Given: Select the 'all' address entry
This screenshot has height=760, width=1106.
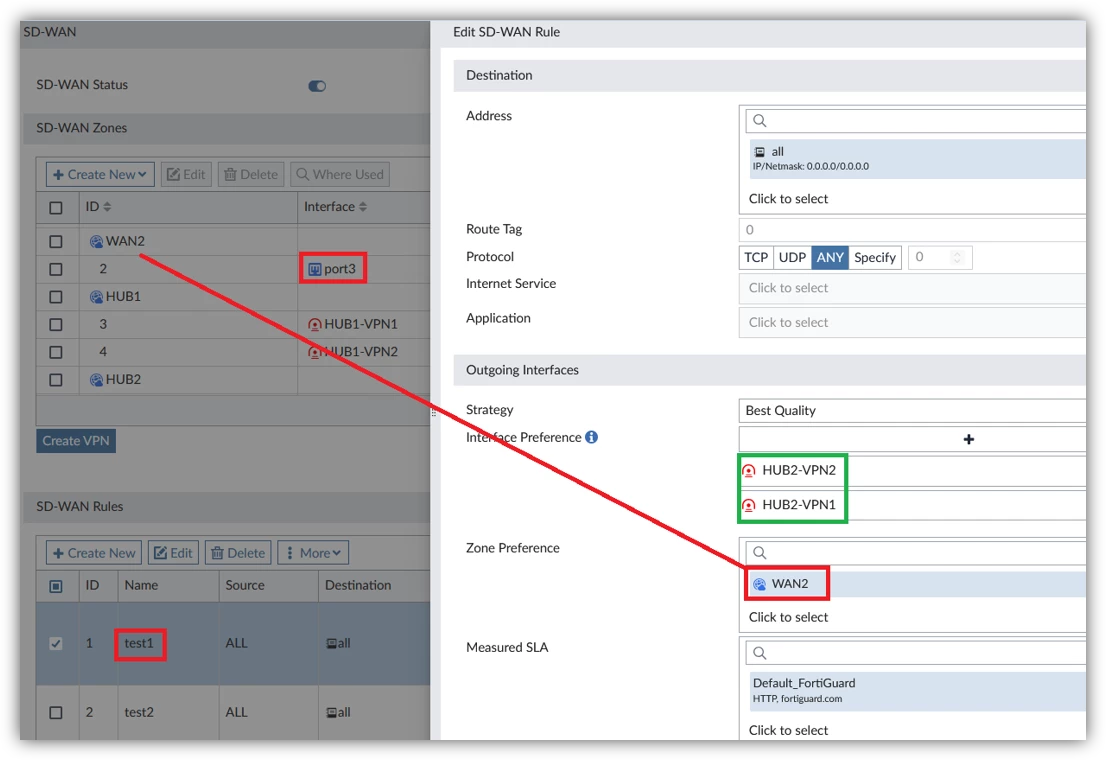Looking at the screenshot, I should coord(917,159).
